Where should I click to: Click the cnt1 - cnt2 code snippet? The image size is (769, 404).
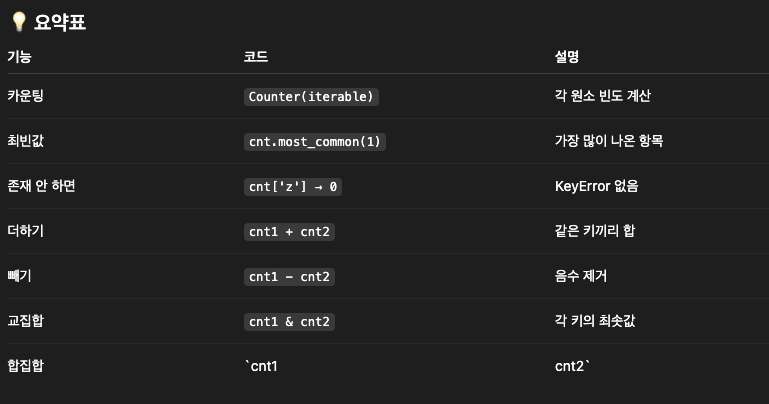click(x=289, y=277)
